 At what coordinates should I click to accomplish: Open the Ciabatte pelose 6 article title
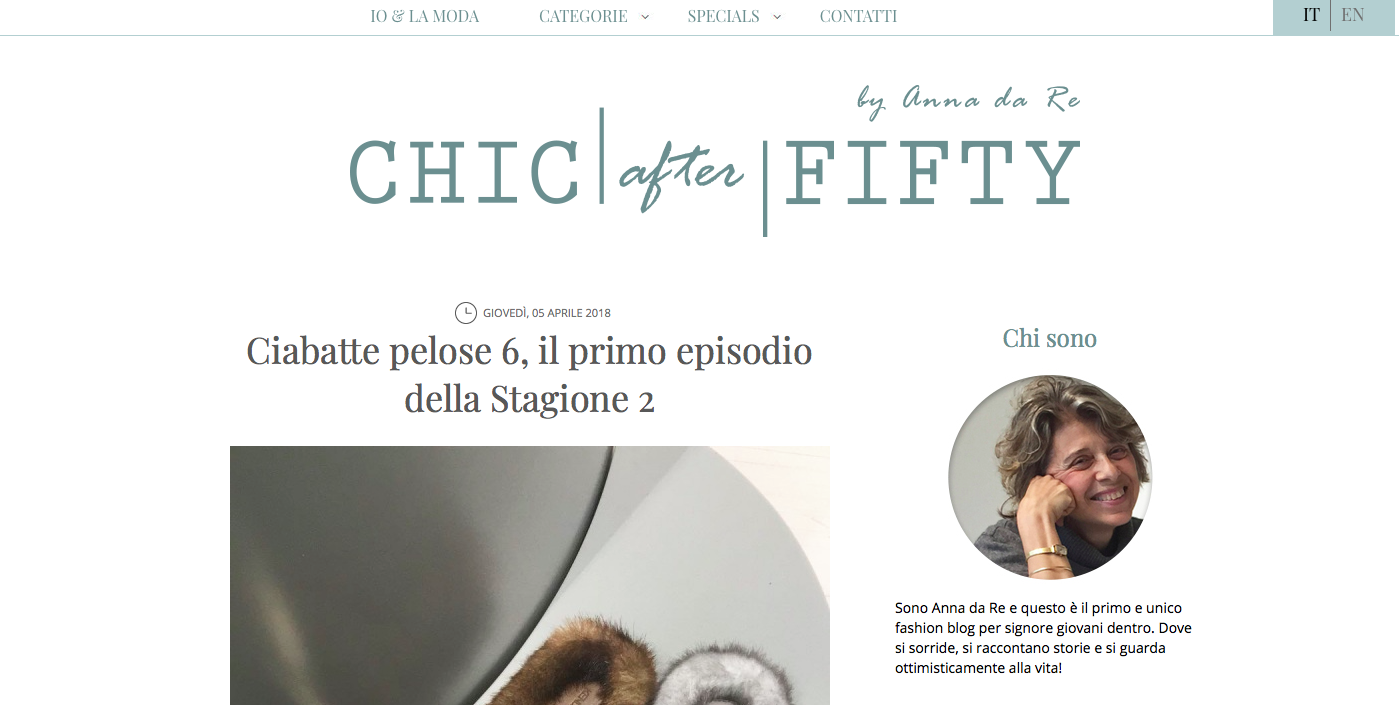[x=529, y=375]
